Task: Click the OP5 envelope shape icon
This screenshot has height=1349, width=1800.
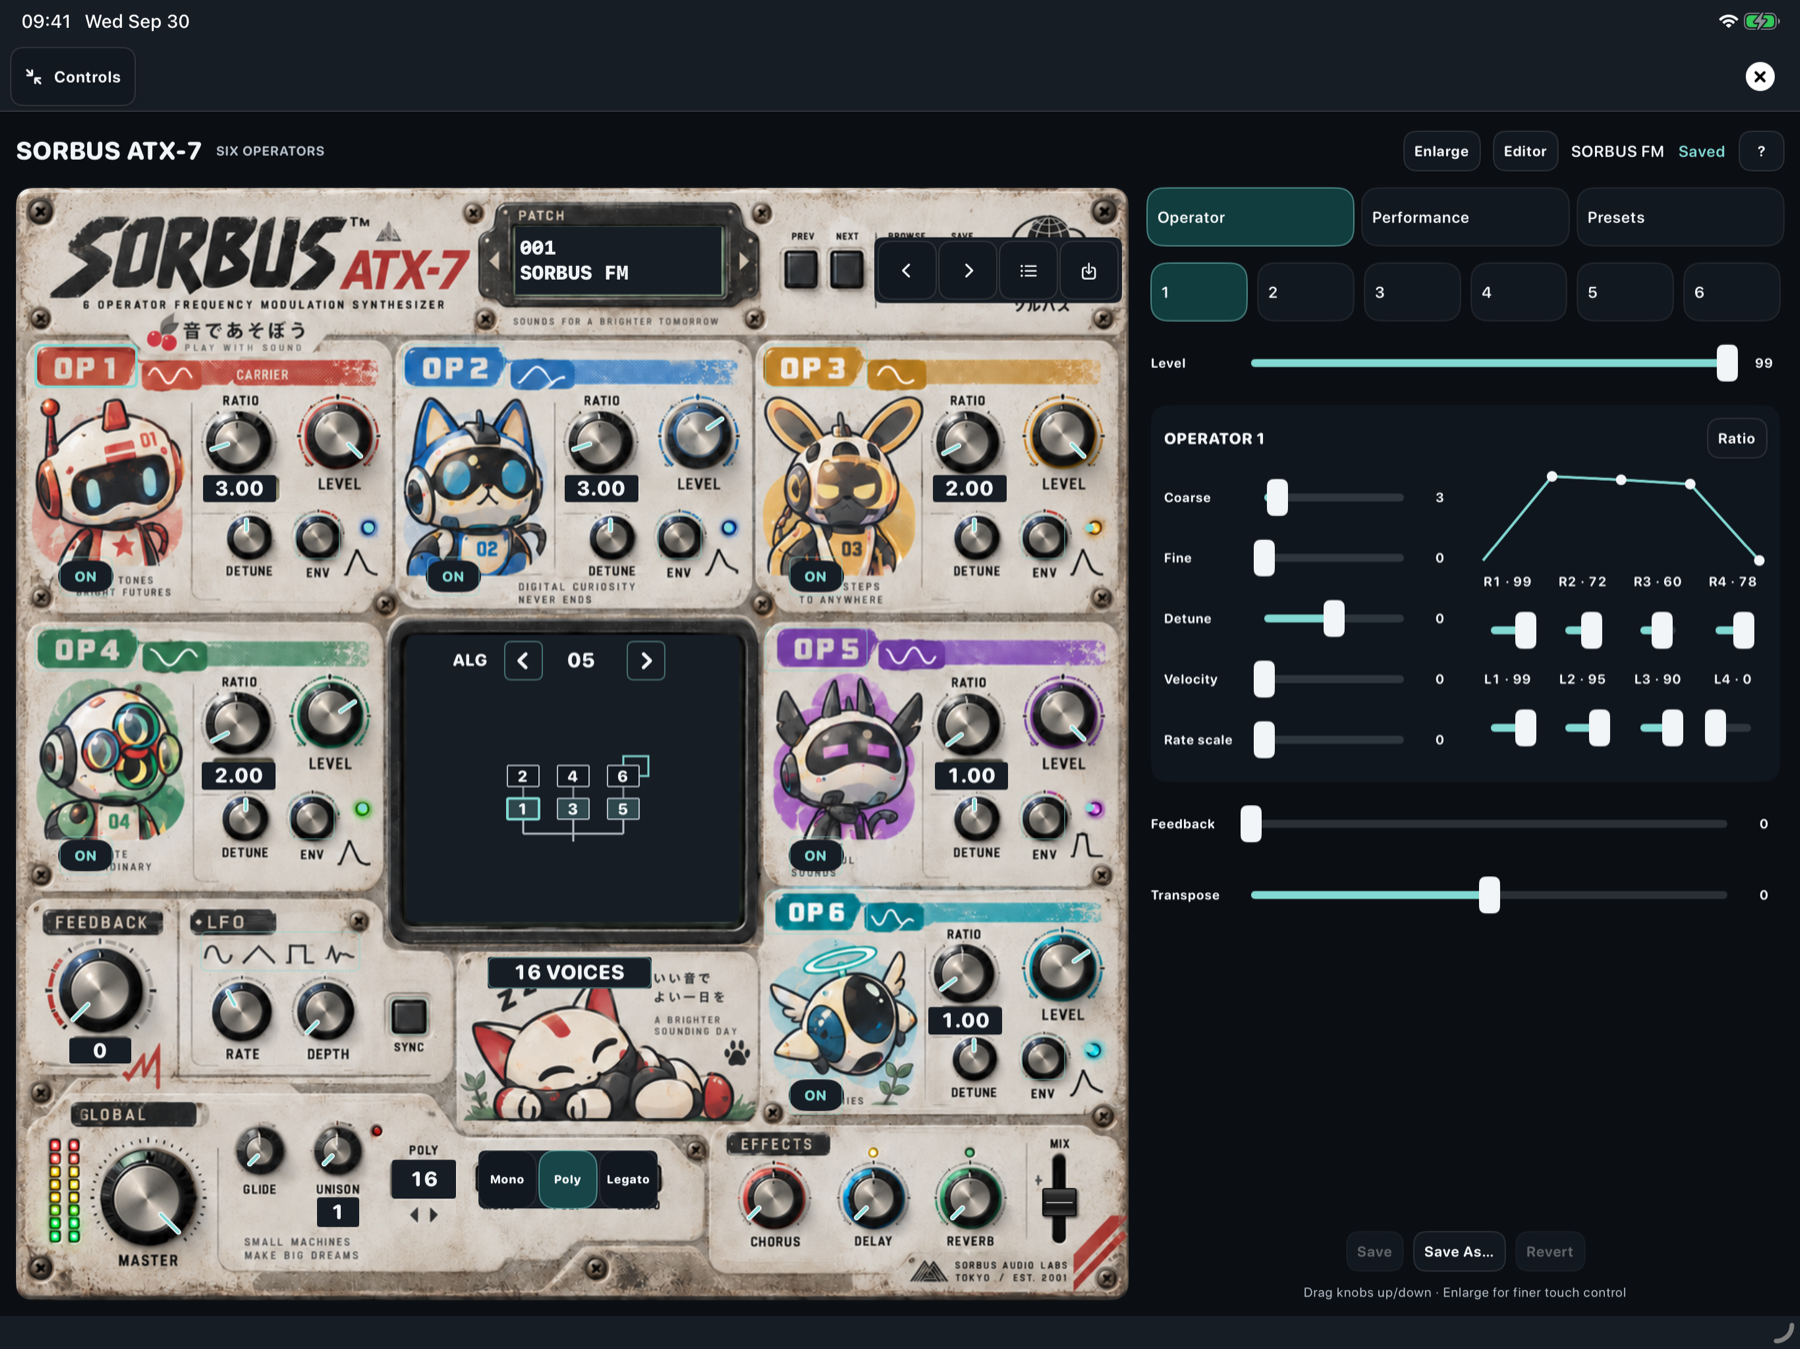Action: (1087, 846)
